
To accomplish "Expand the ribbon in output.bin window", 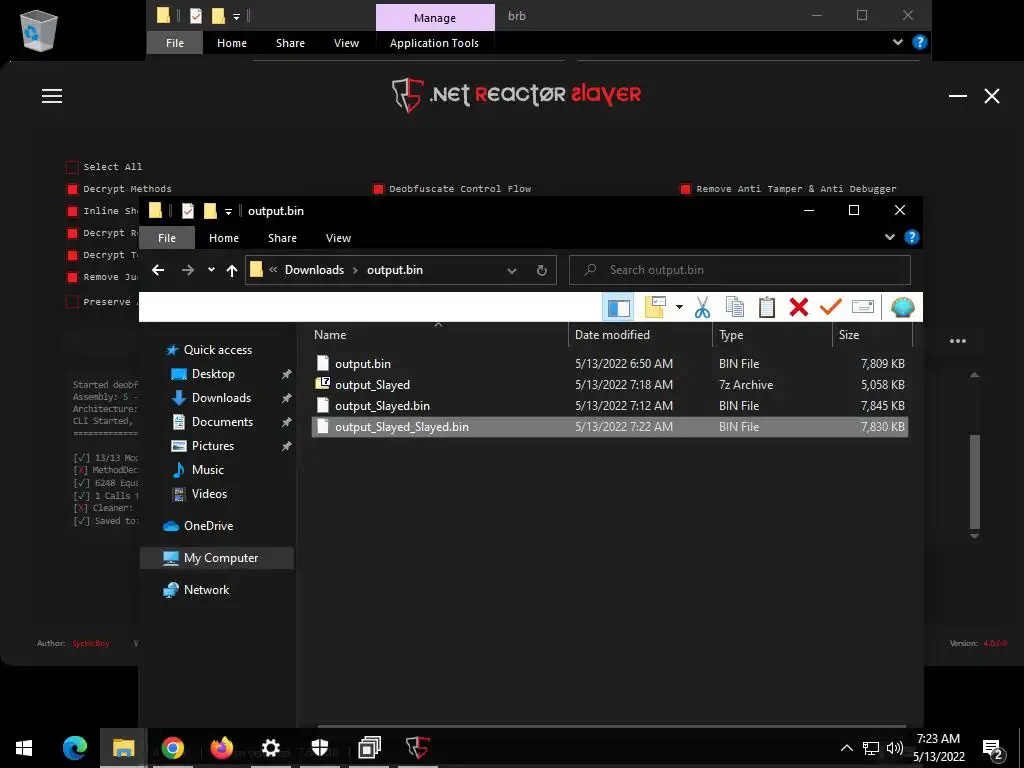I will [x=889, y=237].
